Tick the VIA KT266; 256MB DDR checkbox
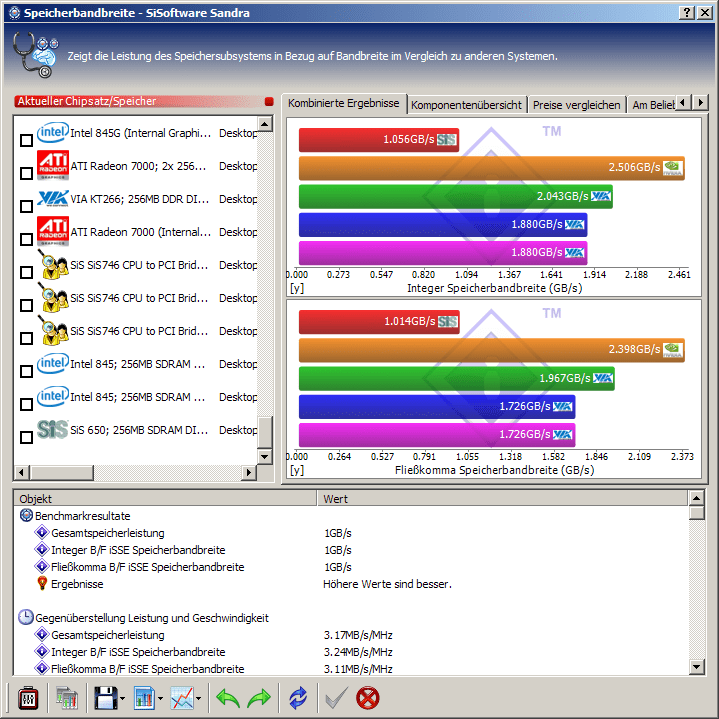This screenshot has height=719, width=719. (x=27, y=206)
